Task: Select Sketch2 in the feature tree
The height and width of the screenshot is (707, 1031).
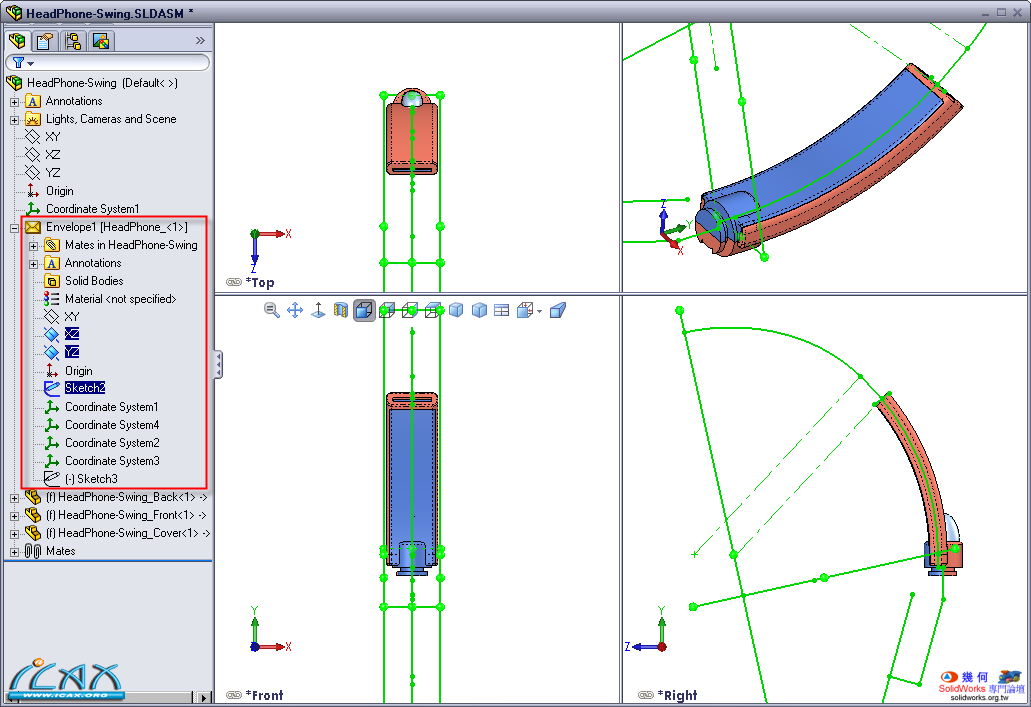Action: pyautogui.click(x=85, y=388)
